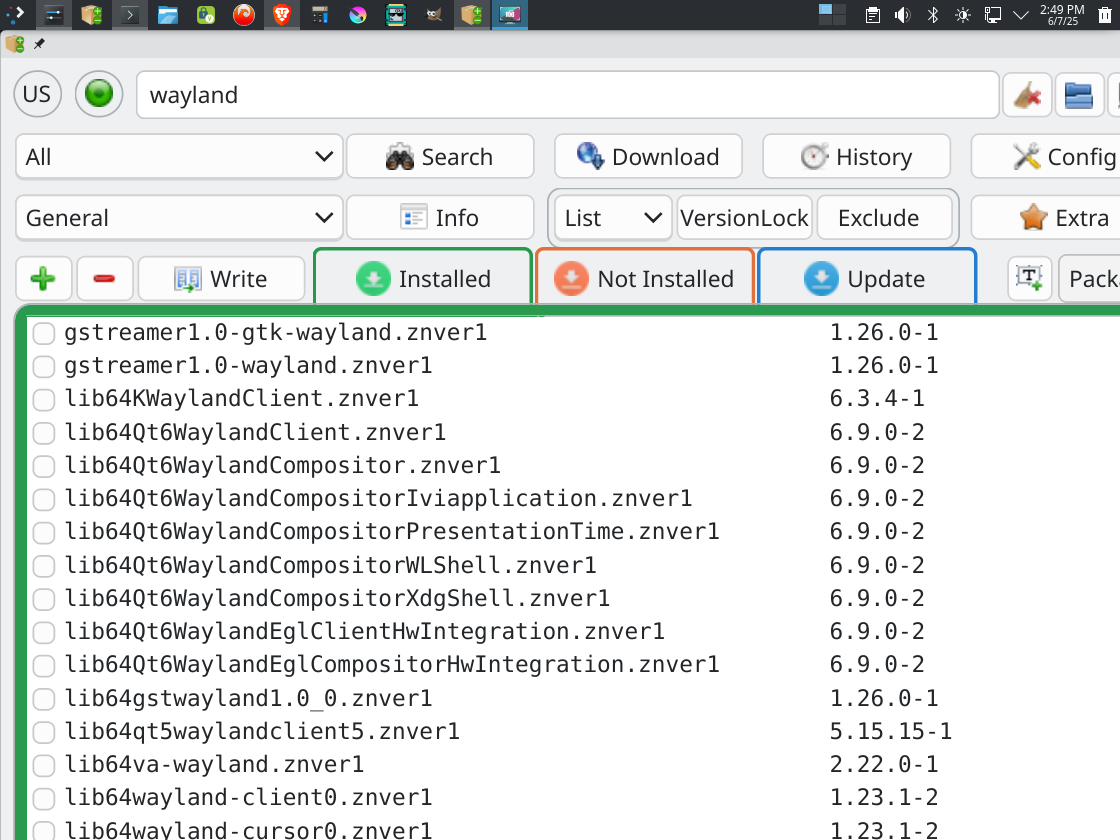This screenshot has height=840, width=1120.
Task: Click the pin icon in title bar
Action: 39,44
